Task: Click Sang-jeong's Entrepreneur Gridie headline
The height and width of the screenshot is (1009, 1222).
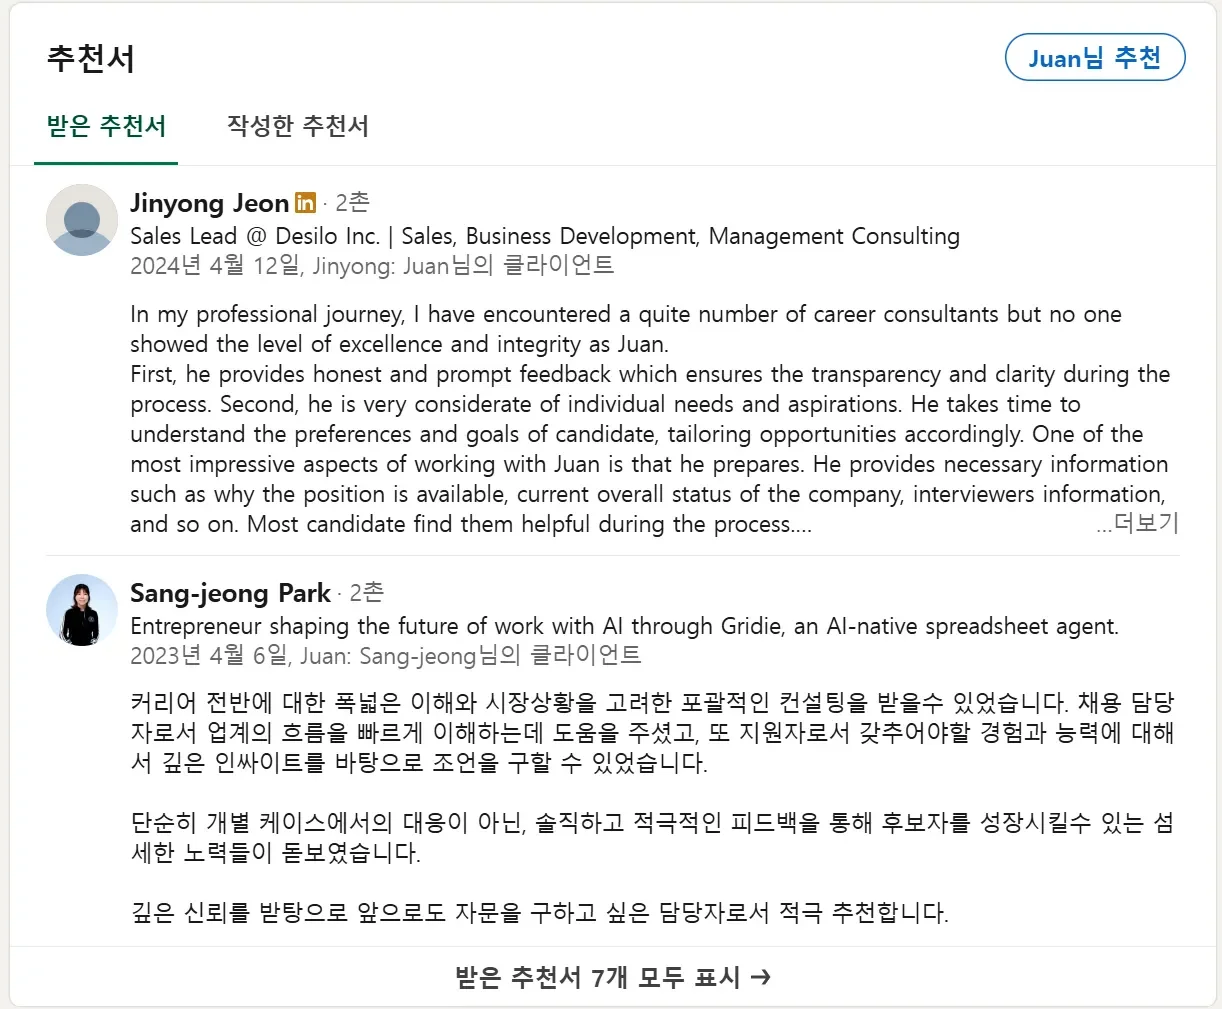Action: coord(624,626)
